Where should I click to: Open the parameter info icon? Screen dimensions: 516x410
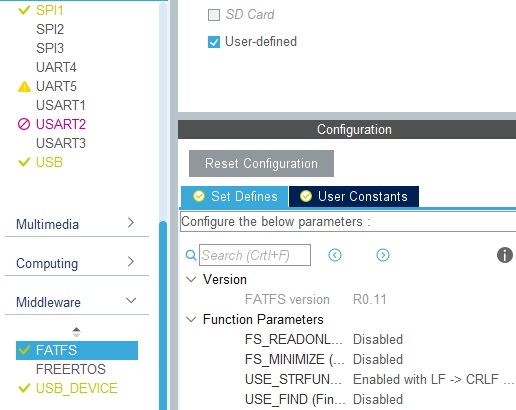click(505, 255)
